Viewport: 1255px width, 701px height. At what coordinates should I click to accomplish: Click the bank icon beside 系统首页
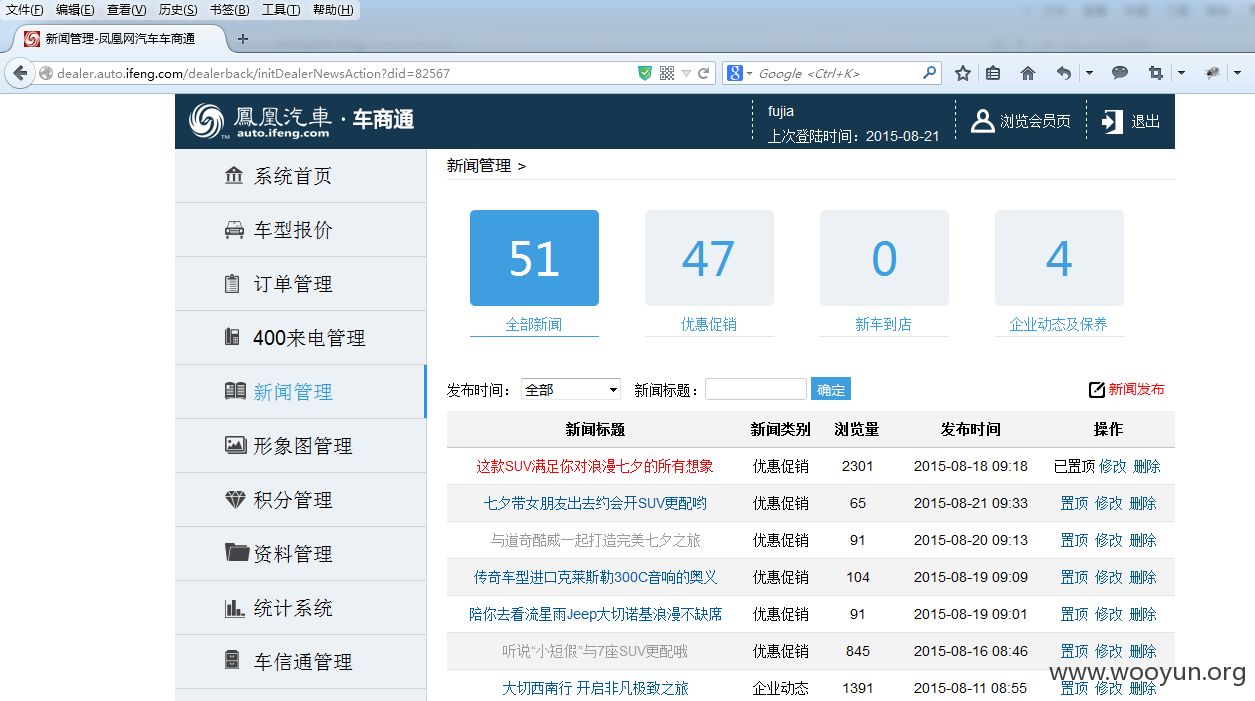234,176
